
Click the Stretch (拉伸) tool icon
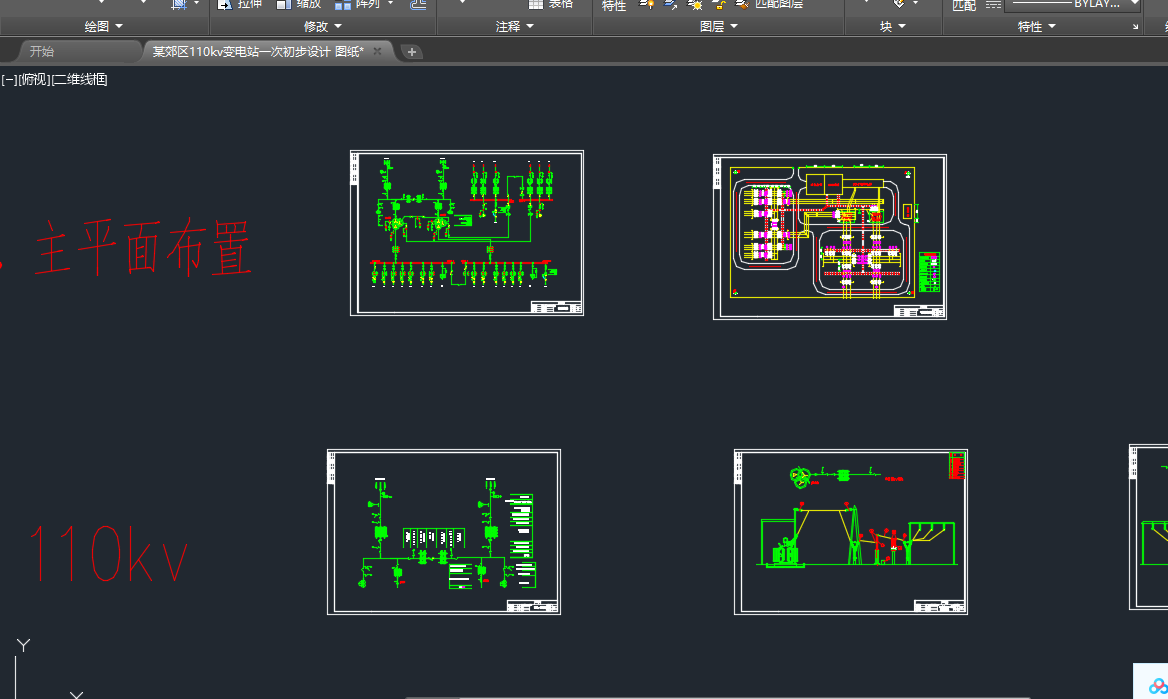(225, 4)
